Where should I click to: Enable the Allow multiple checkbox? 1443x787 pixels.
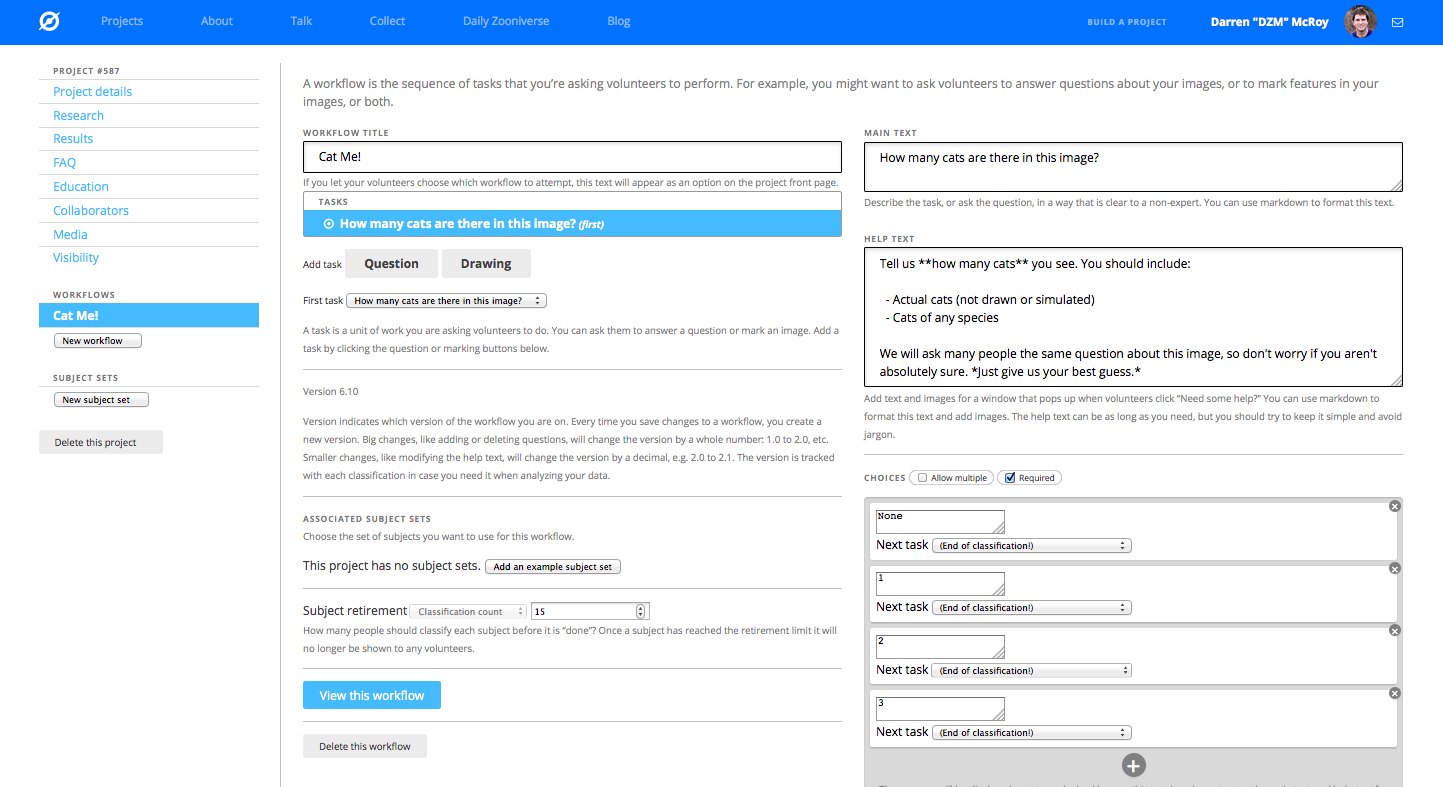[x=922, y=478]
